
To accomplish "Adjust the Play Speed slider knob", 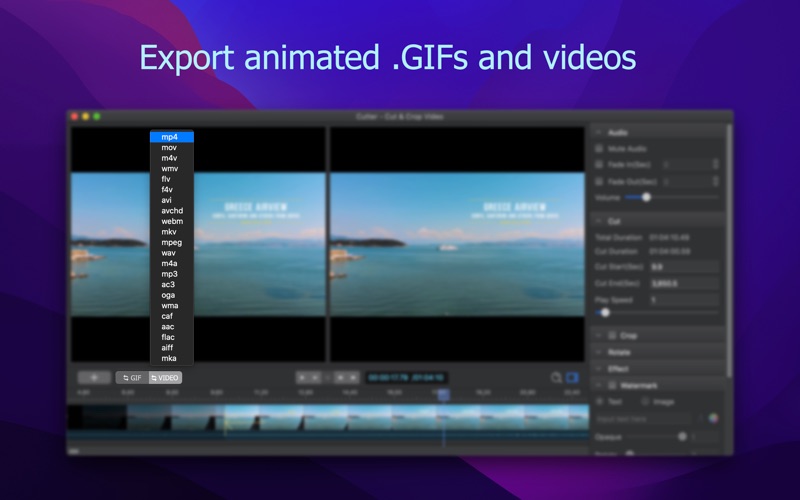I will [x=605, y=312].
